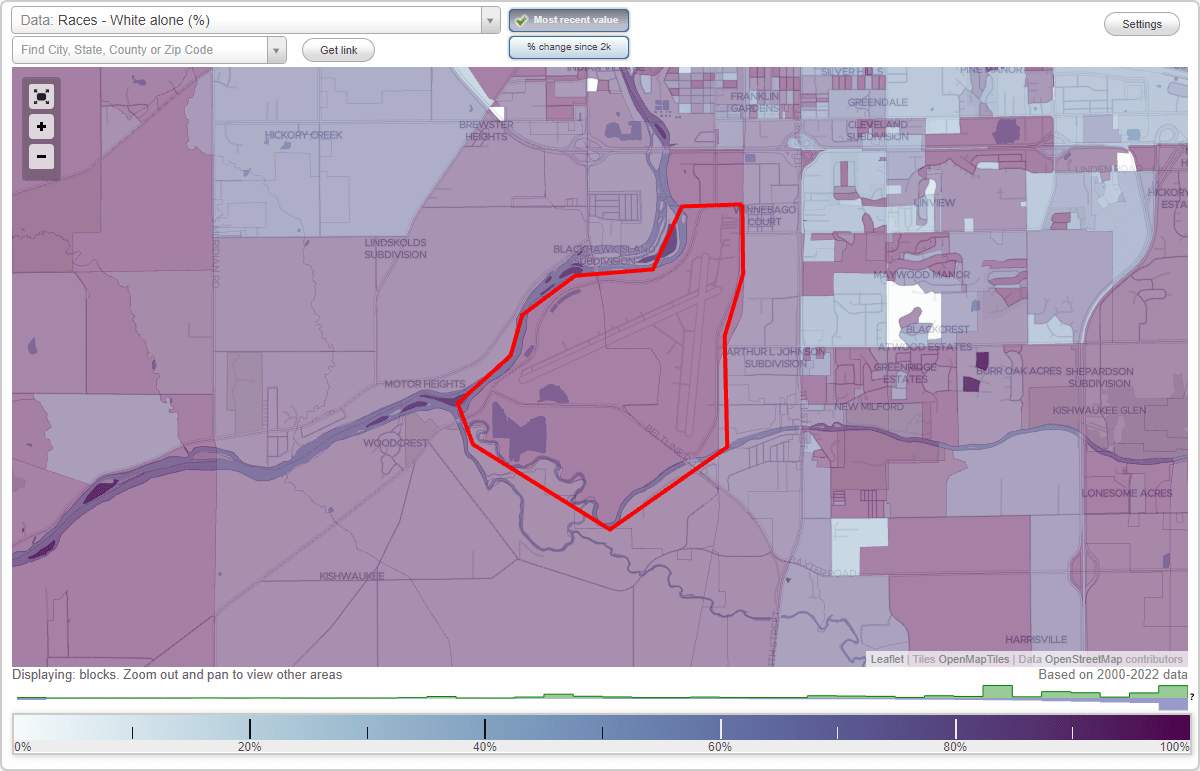Screen dimensions: 1200x771
Task: Click the Find City dropdown arrow icon
Action: pos(277,49)
